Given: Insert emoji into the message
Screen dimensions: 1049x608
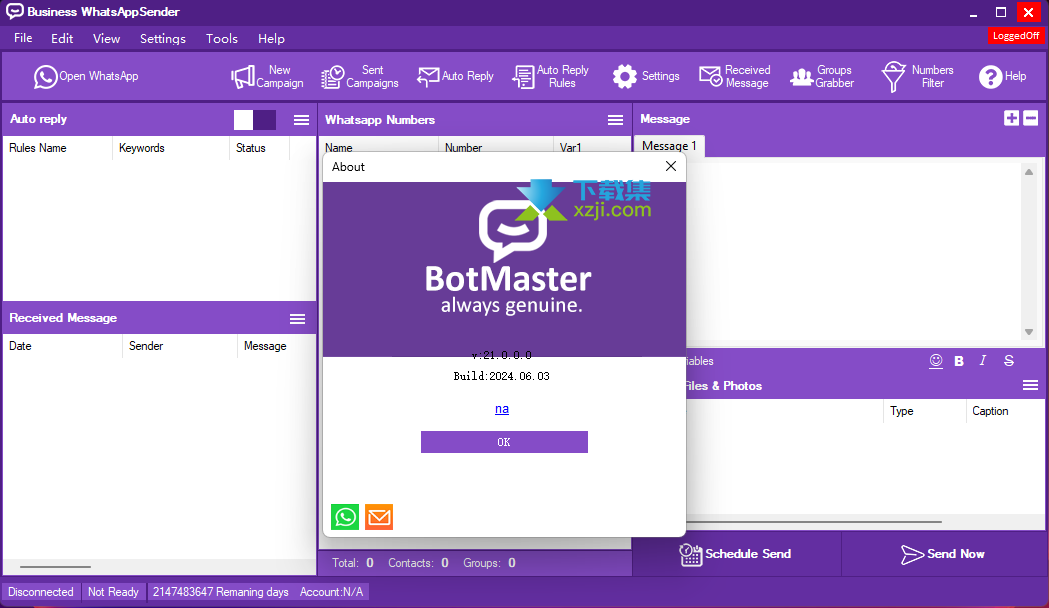Looking at the screenshot, I should point(936,361).
